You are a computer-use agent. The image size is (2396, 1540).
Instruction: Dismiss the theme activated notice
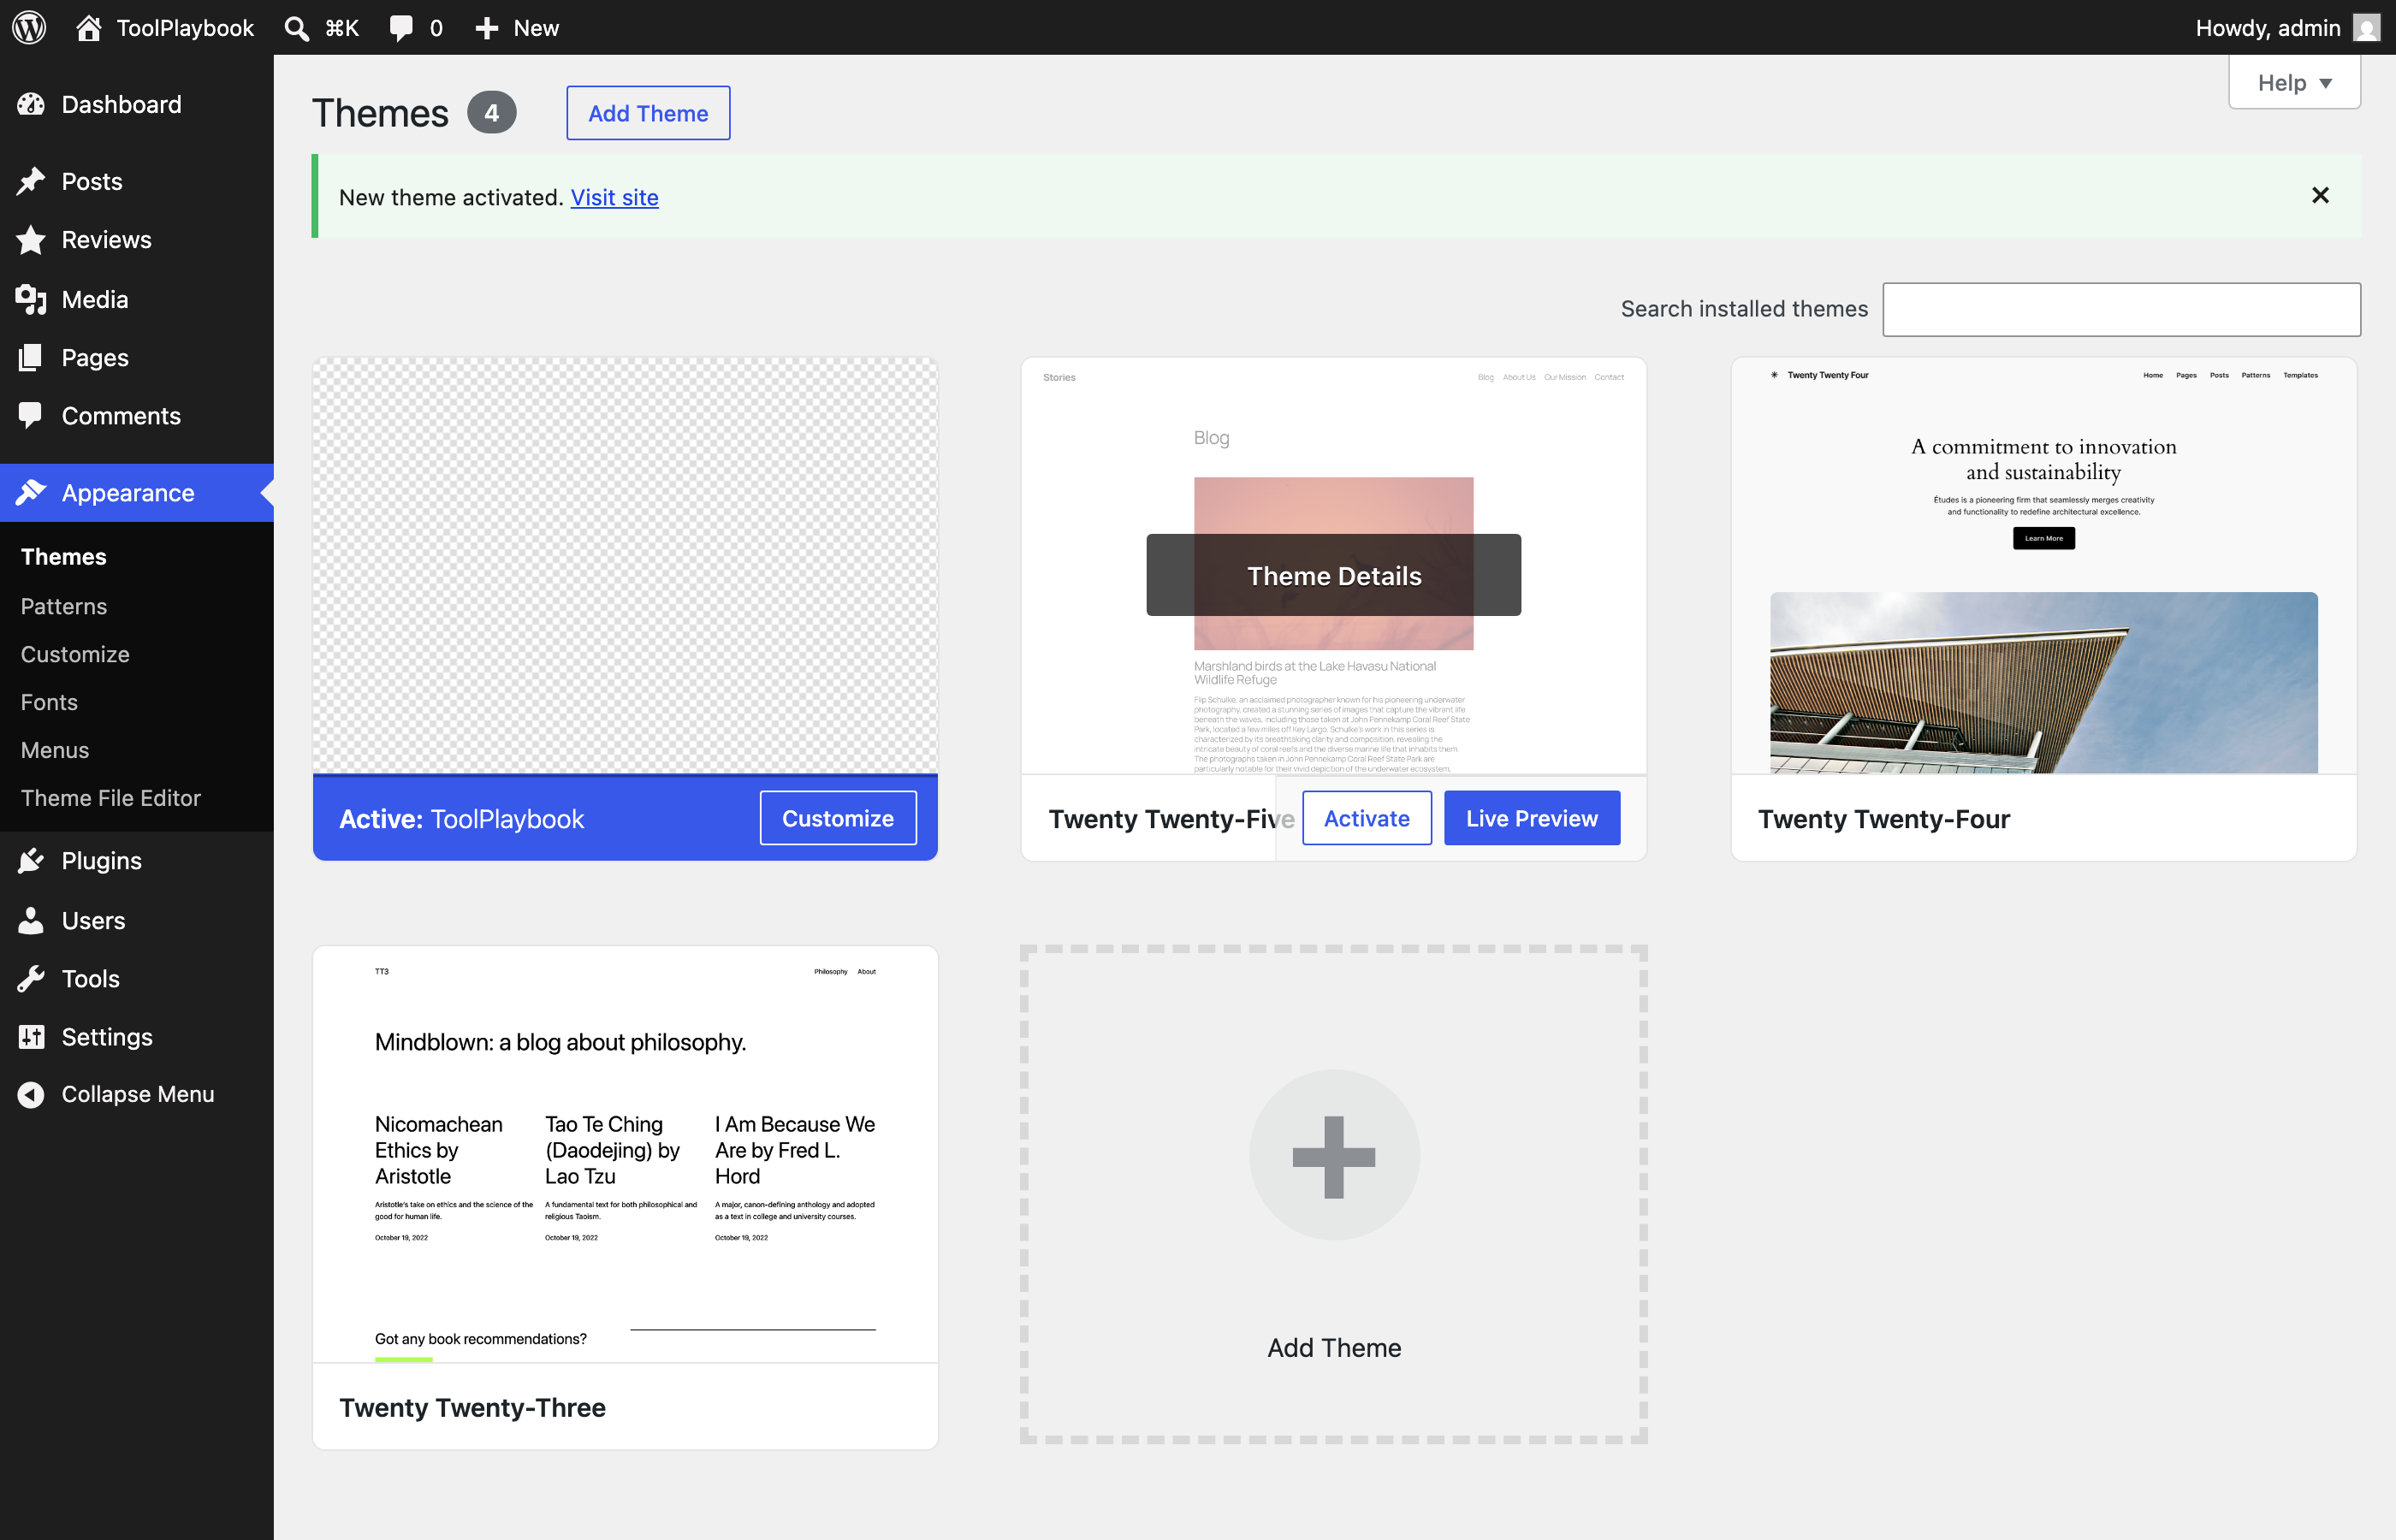click(2320, 195)
